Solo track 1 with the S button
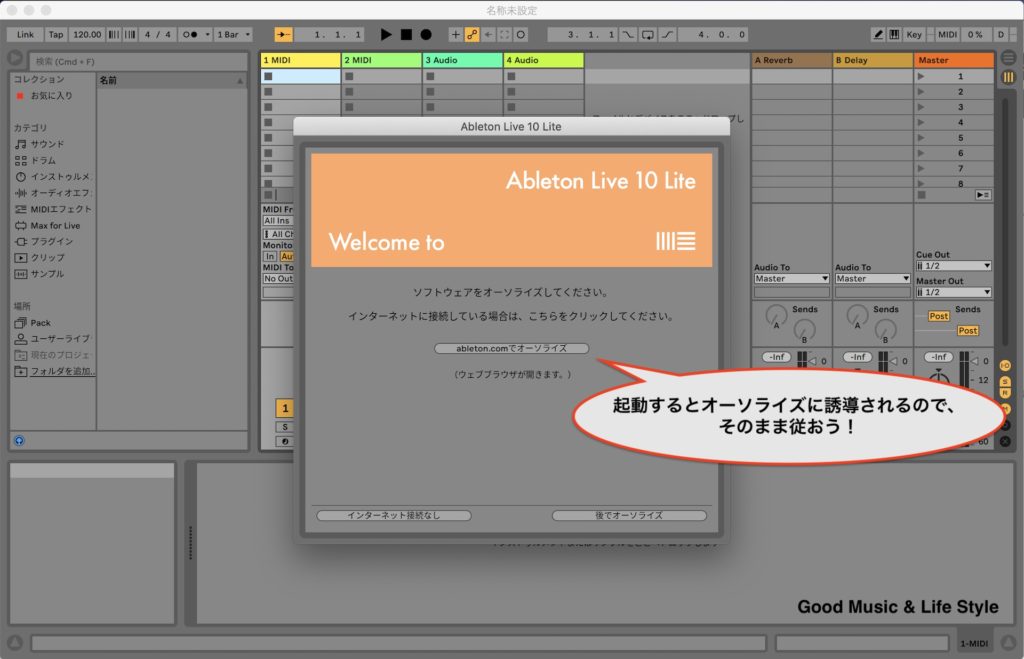The height and width of the screenshot is (659, 1024). (x=285, y=426)
